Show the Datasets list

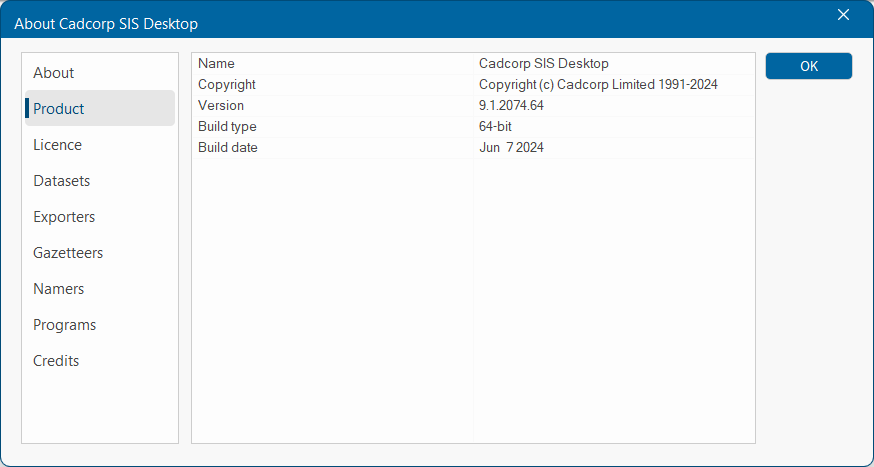[x=62, y=181]
